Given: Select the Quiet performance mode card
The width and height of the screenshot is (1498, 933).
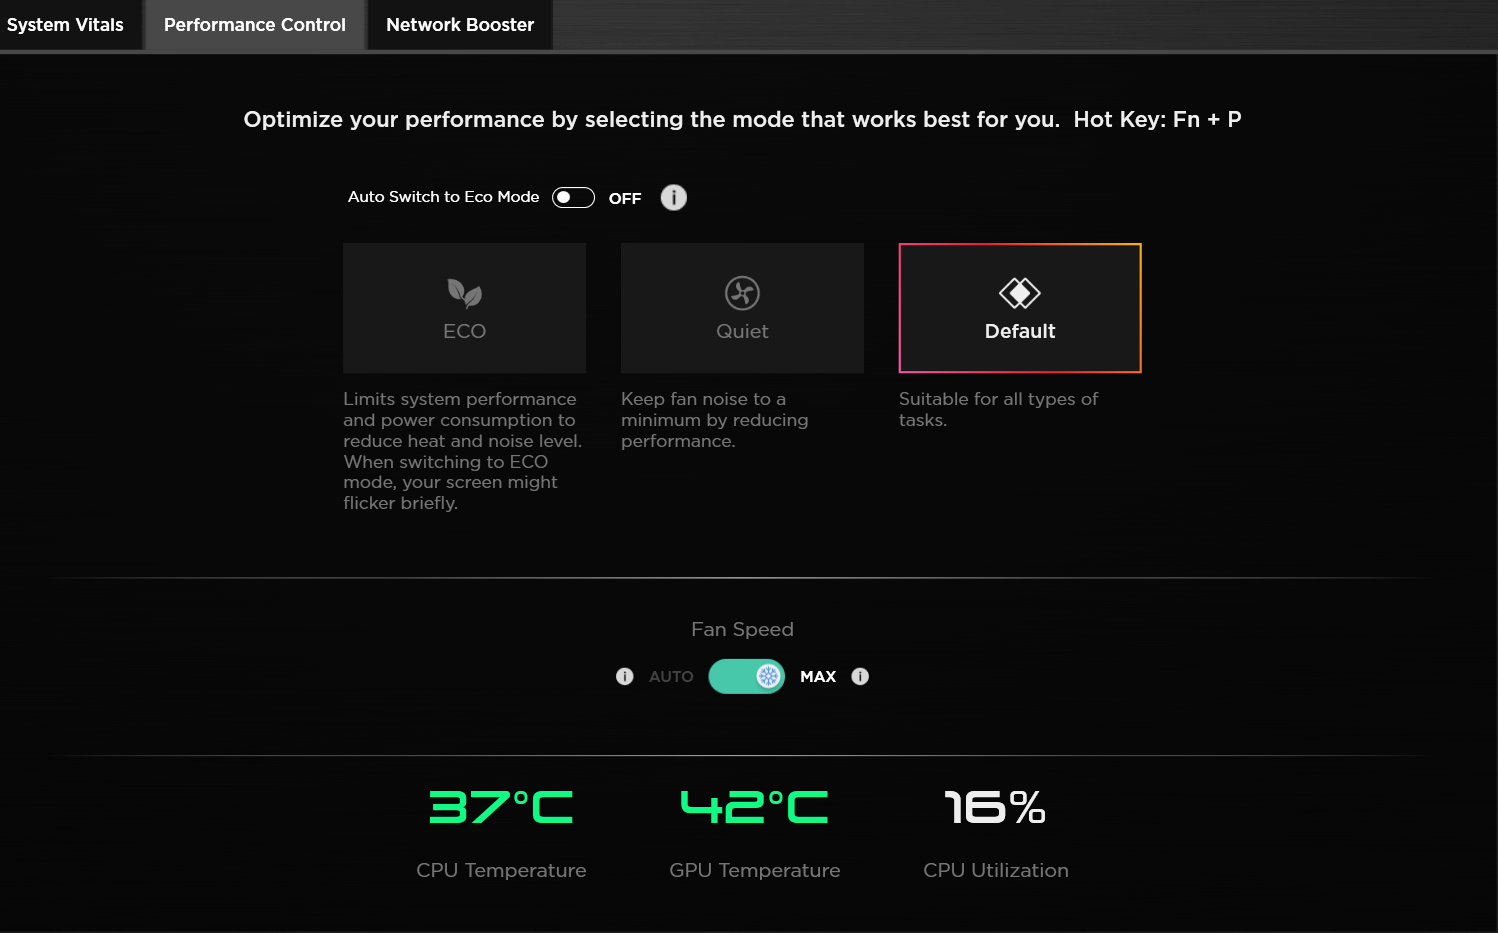Looking at the screenshot, I should pos(742,308).
